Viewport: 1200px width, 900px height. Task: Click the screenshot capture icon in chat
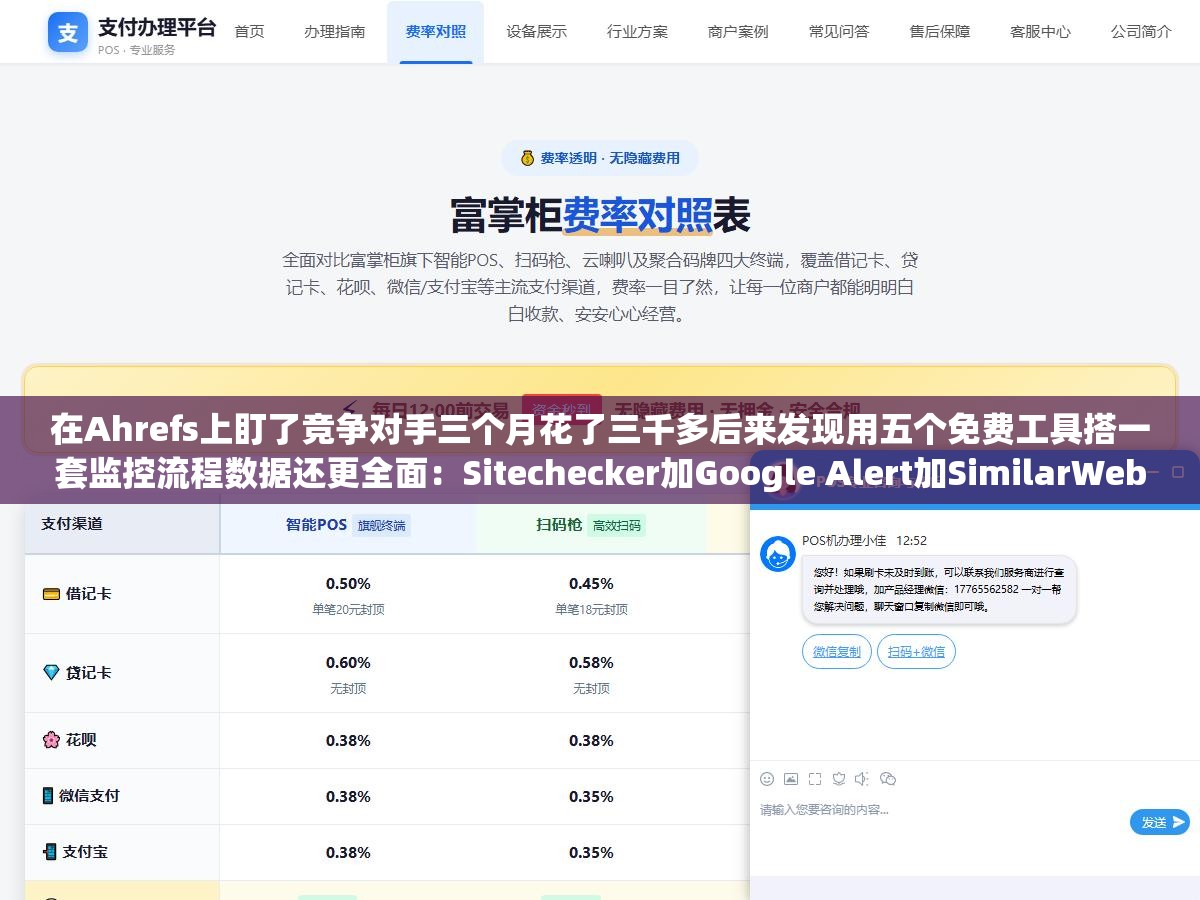pos(815,779)
